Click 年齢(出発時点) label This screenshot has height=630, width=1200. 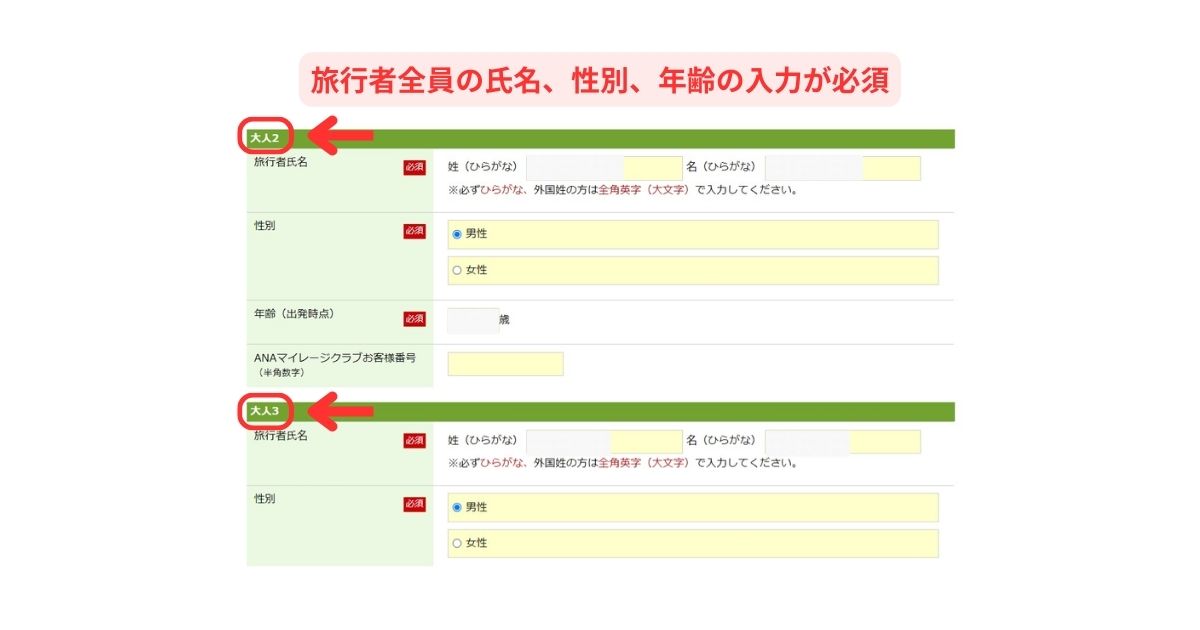(x=294, y=313)
